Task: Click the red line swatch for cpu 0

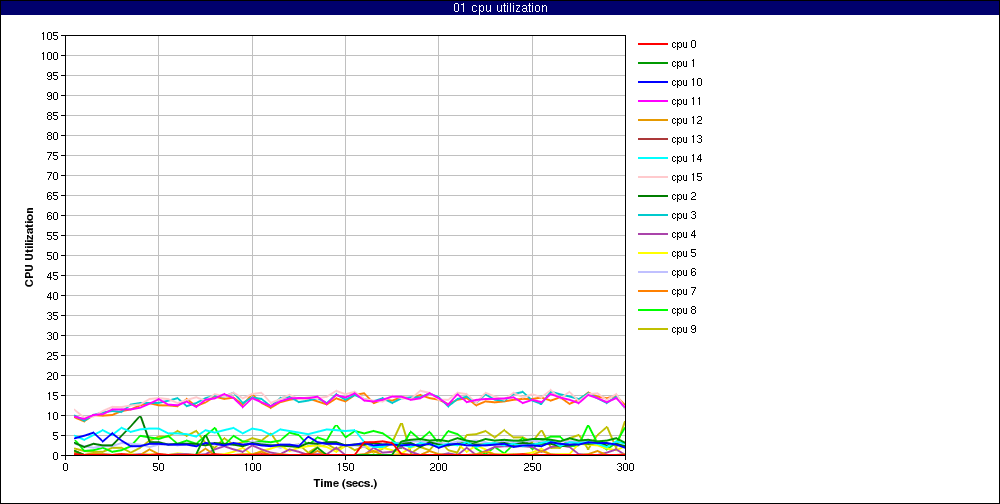Action: pos(652,45)
